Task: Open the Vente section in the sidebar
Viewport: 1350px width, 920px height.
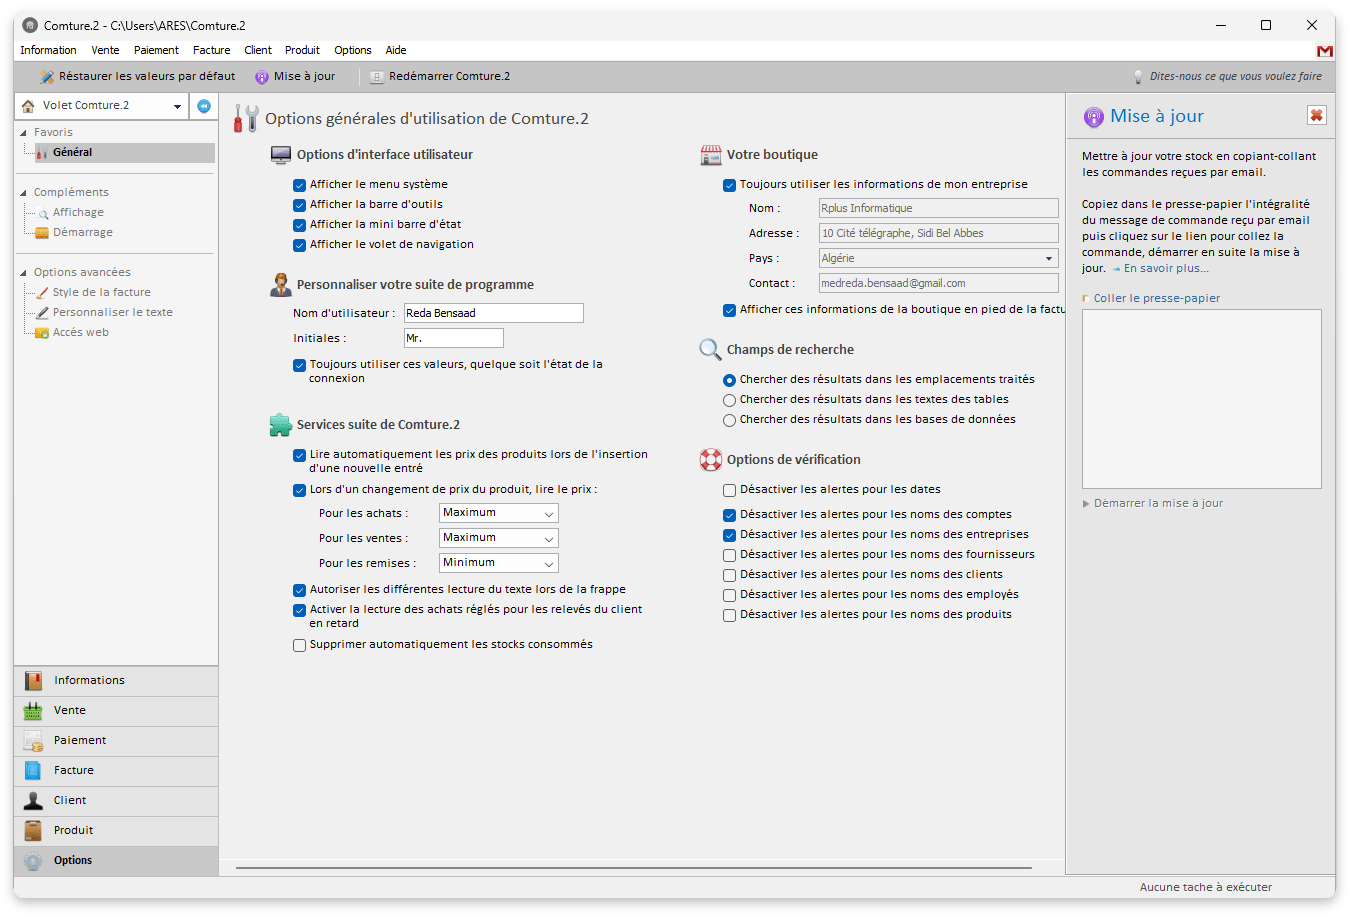Action: coord(70,711)
